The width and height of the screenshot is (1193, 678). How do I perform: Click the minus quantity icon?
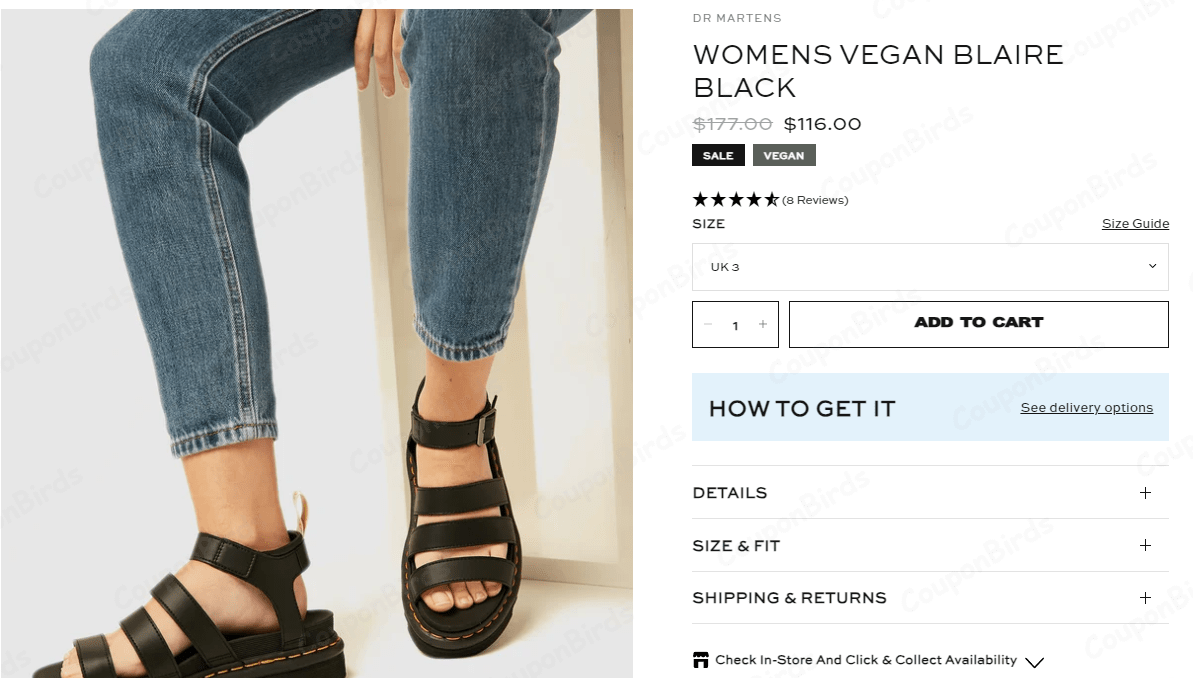(x=708, y=324)
